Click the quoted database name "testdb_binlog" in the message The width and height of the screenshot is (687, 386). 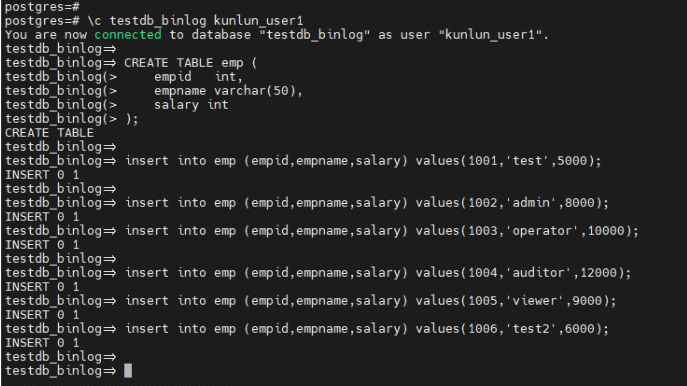coord(315,35)
